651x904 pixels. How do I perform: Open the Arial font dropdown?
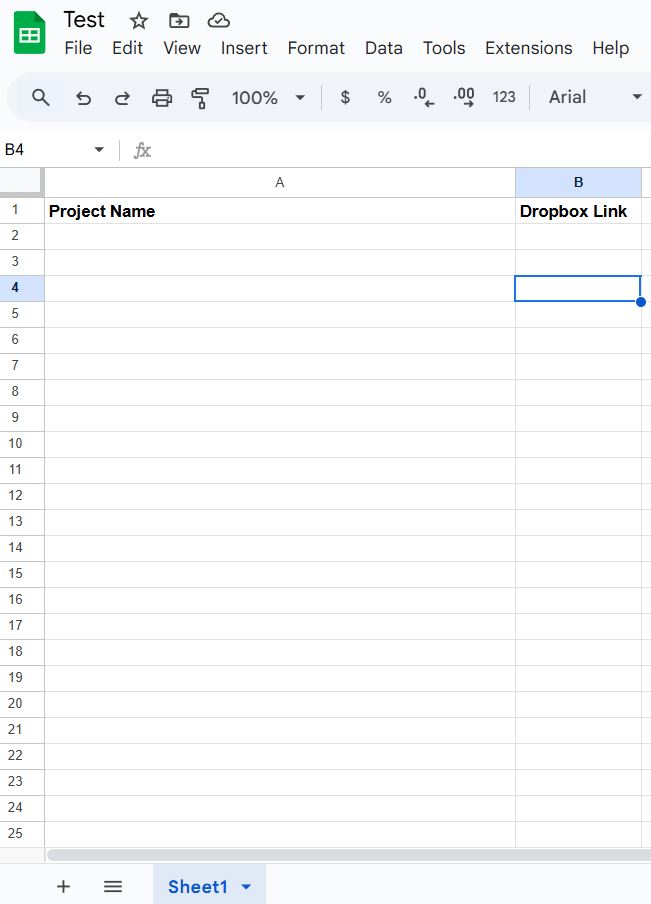(x=594, y=97)
